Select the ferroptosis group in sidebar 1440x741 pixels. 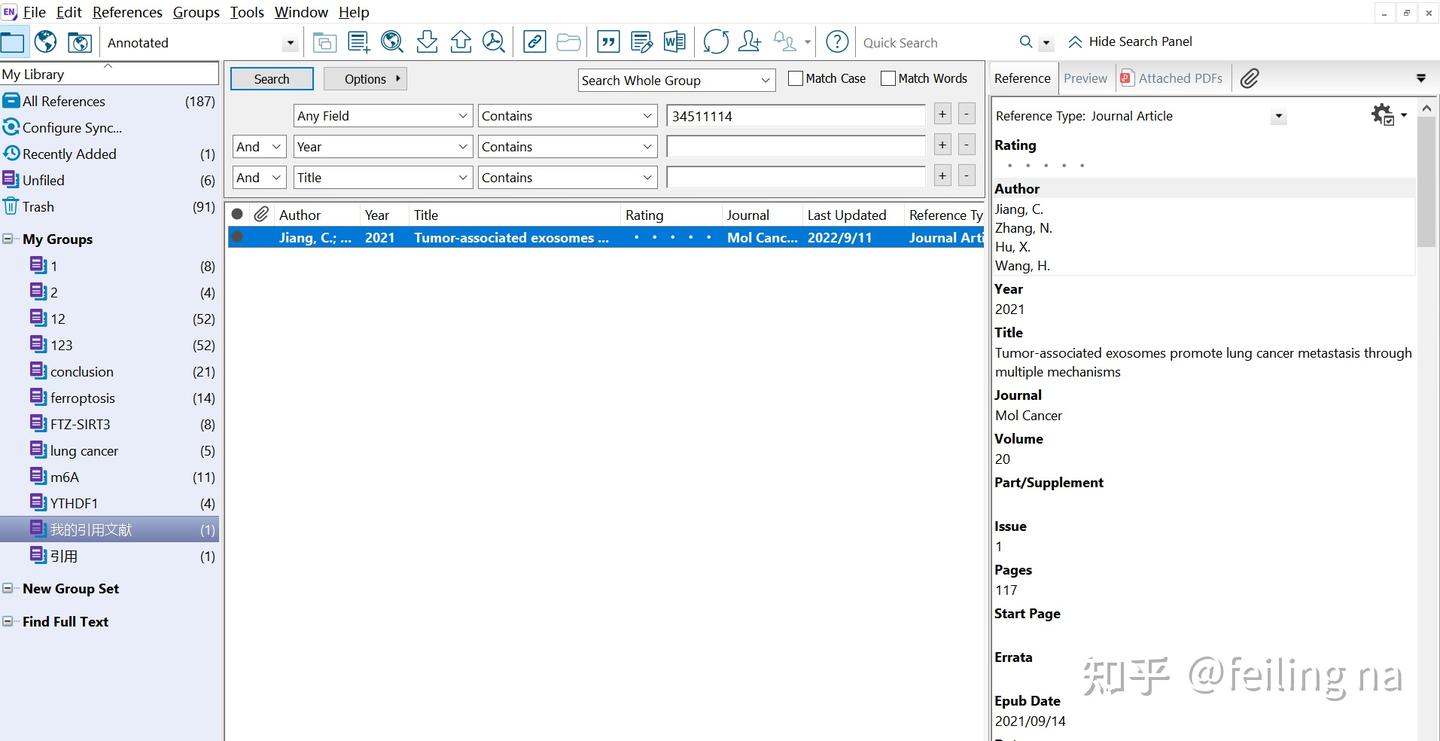(x=82, y=398)
